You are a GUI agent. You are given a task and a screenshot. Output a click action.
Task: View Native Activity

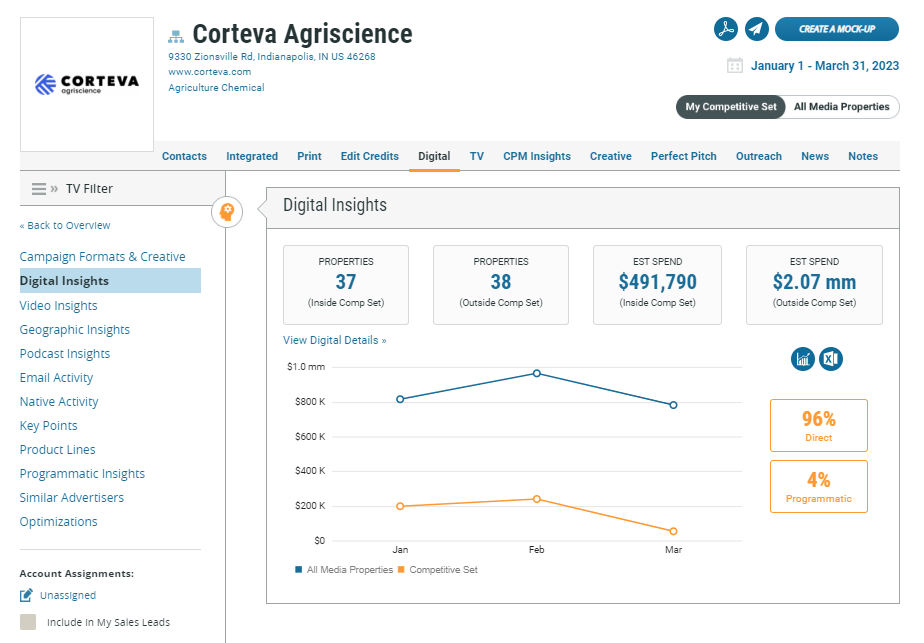pyautogui.click(x=59, y=402)
